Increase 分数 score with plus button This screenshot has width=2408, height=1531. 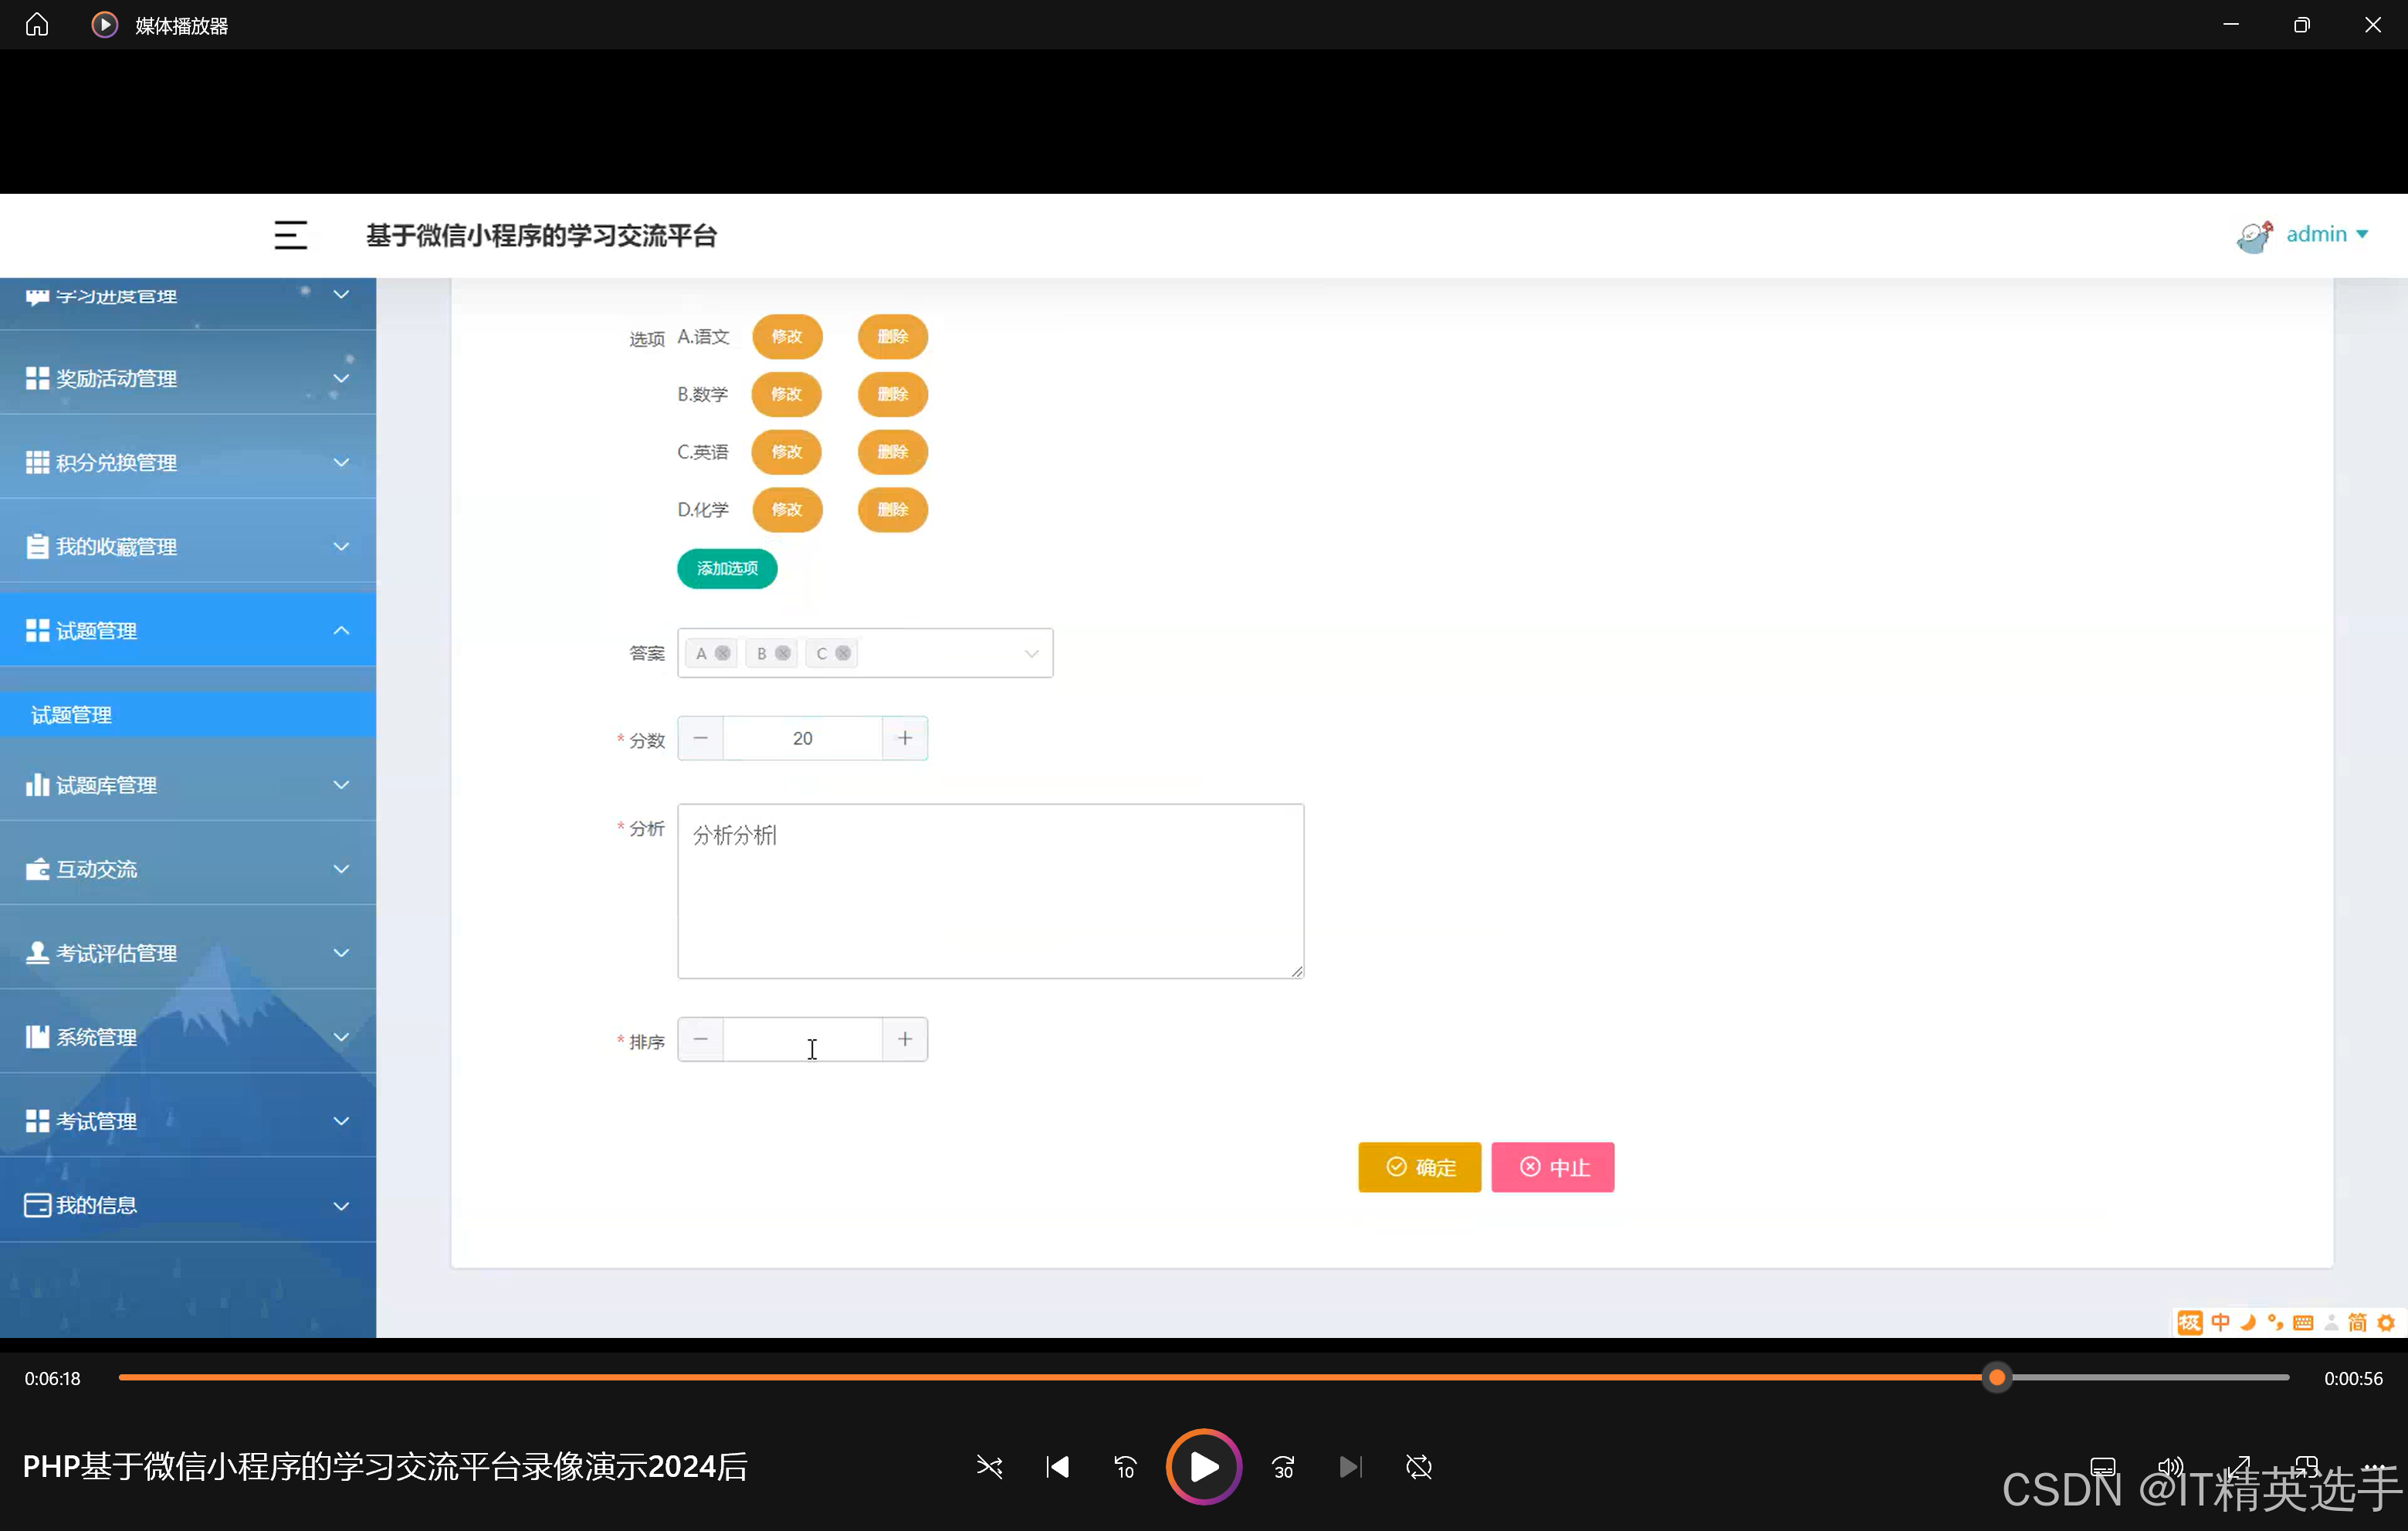(x=904, y=738)
